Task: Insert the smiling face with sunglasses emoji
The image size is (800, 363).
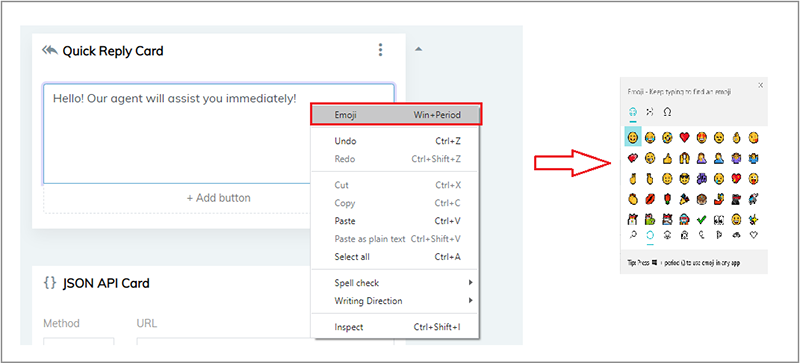Action: click(x=685, y=179)
